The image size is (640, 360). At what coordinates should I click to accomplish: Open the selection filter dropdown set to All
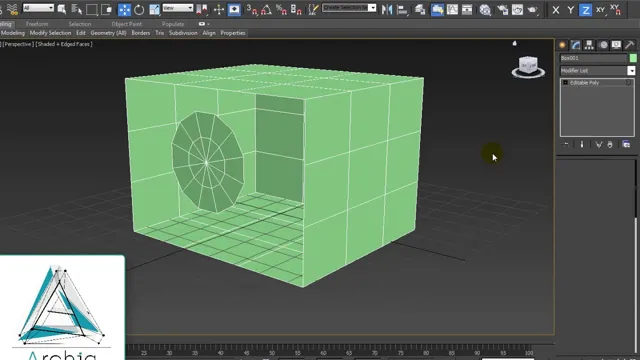point(38,8)
